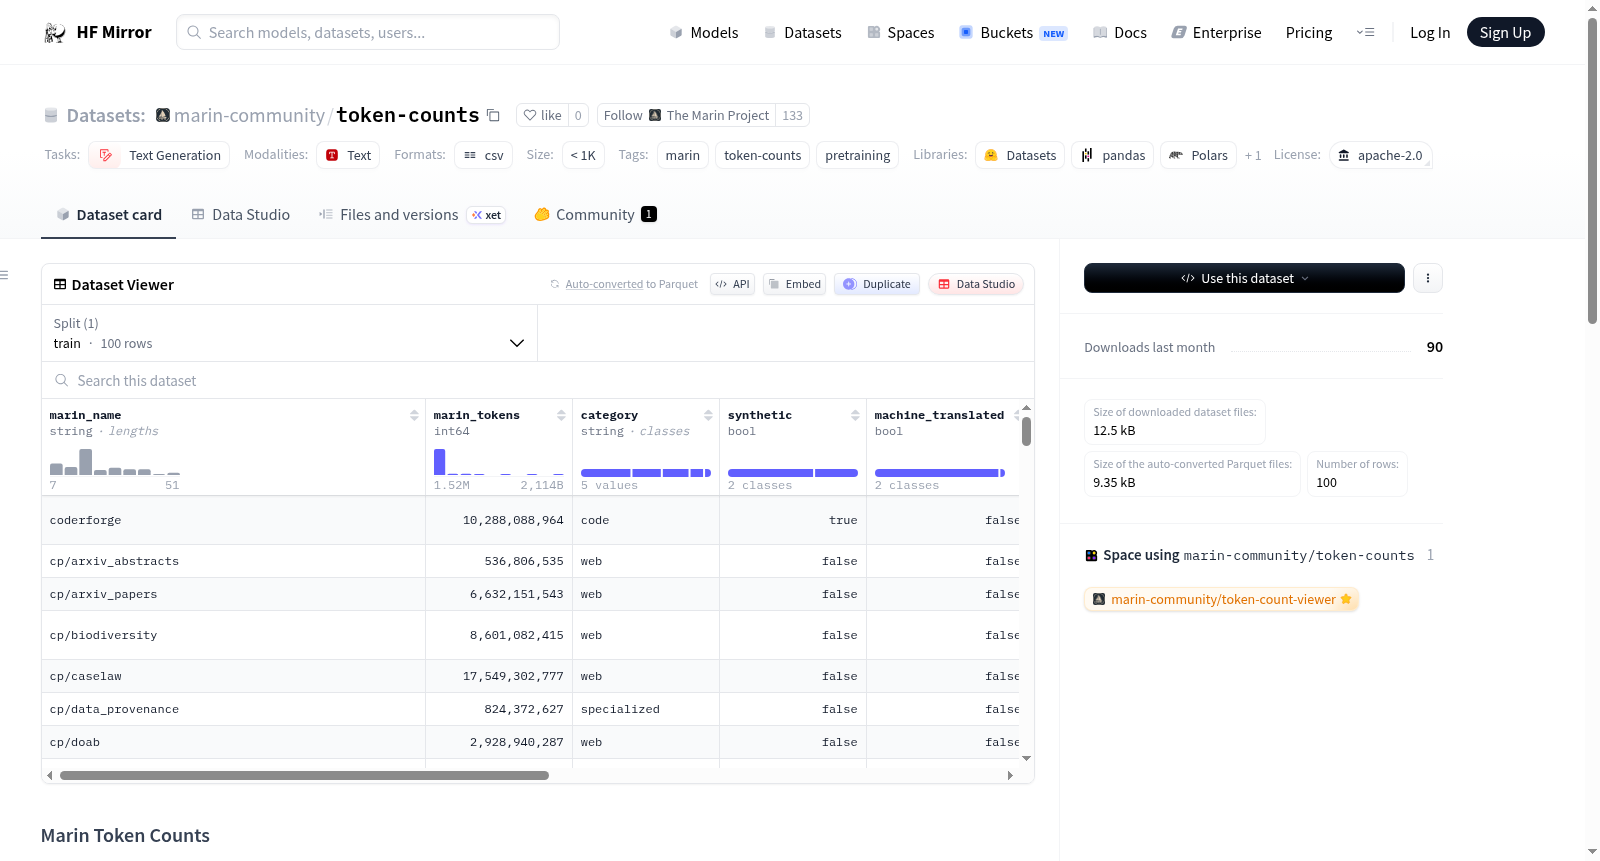Screen dimensions: 1600x861
Task: Select the cp/caselaw row cell
Action: (x=233, y=676)
